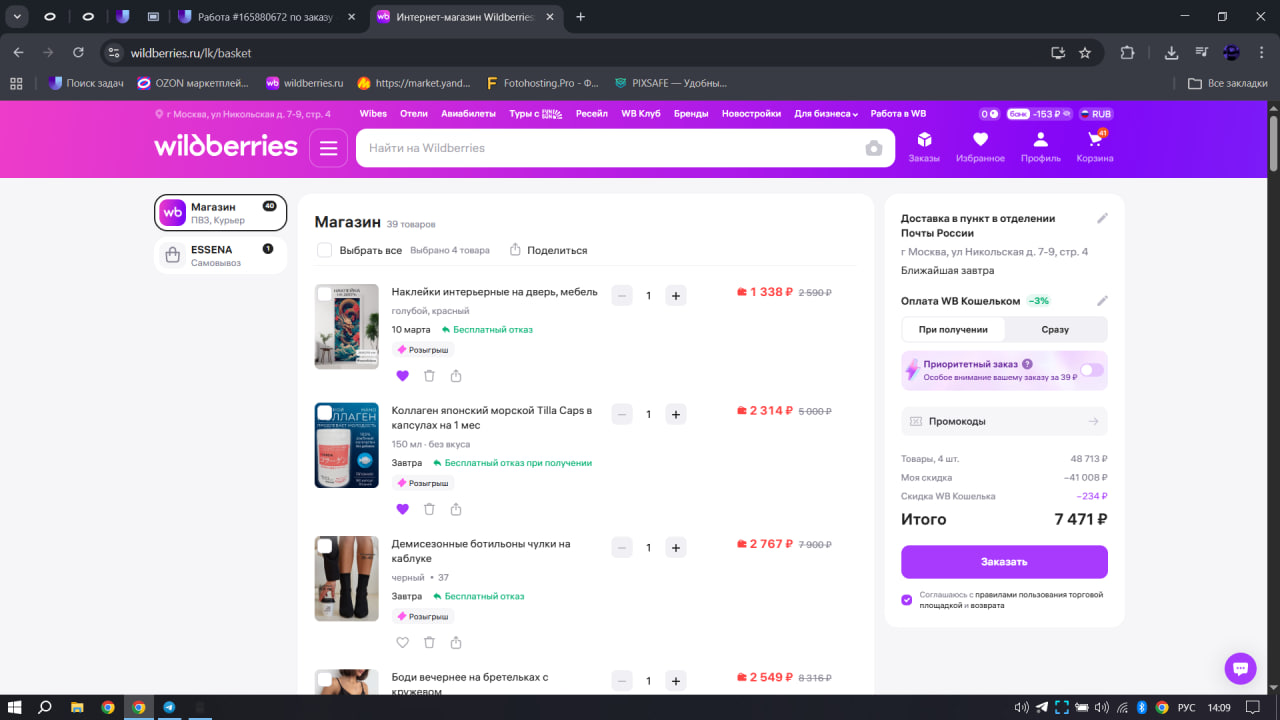Bookmark this page with the star icon
This screenshot has height=720, width=1280.
pyautogui.click(x=1085, y=53)
